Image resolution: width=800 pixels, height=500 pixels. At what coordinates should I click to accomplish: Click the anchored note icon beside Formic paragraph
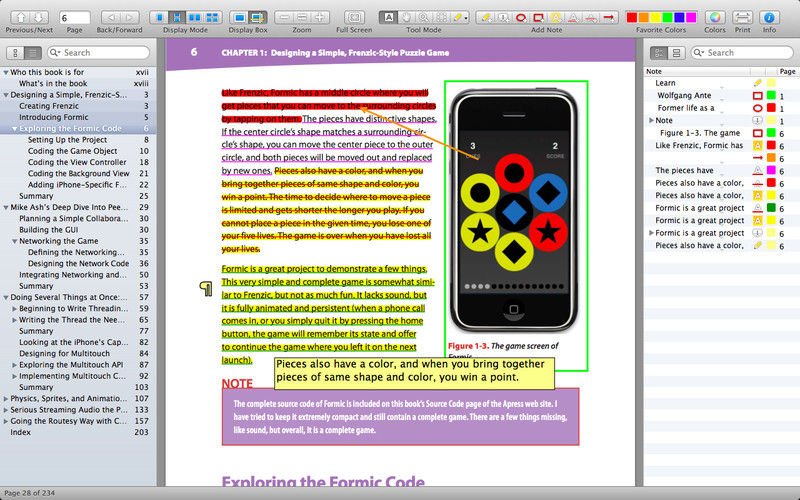(x=206, y=288)
